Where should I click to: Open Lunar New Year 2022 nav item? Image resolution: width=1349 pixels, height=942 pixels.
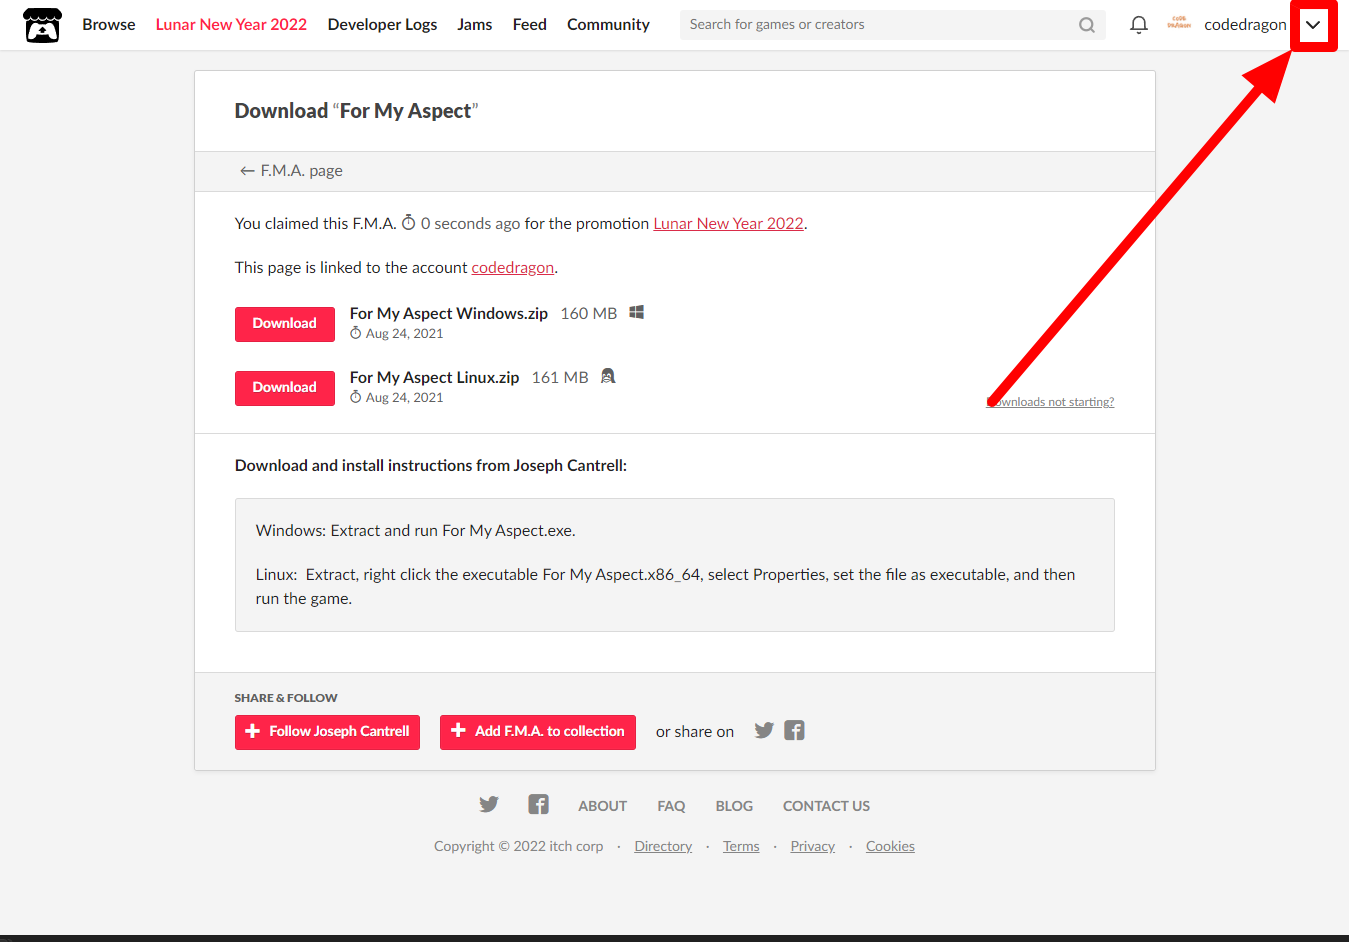click(x=231, y=25)
